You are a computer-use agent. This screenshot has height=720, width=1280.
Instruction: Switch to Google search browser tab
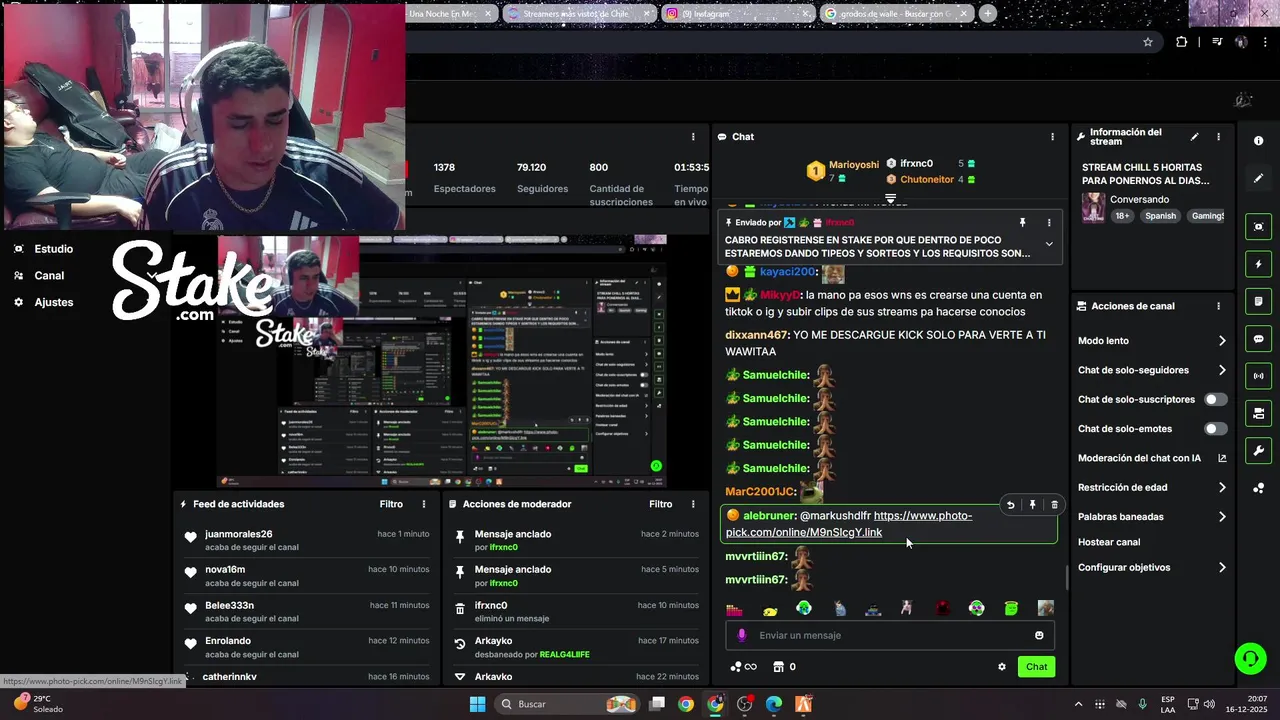coord(896,14)
